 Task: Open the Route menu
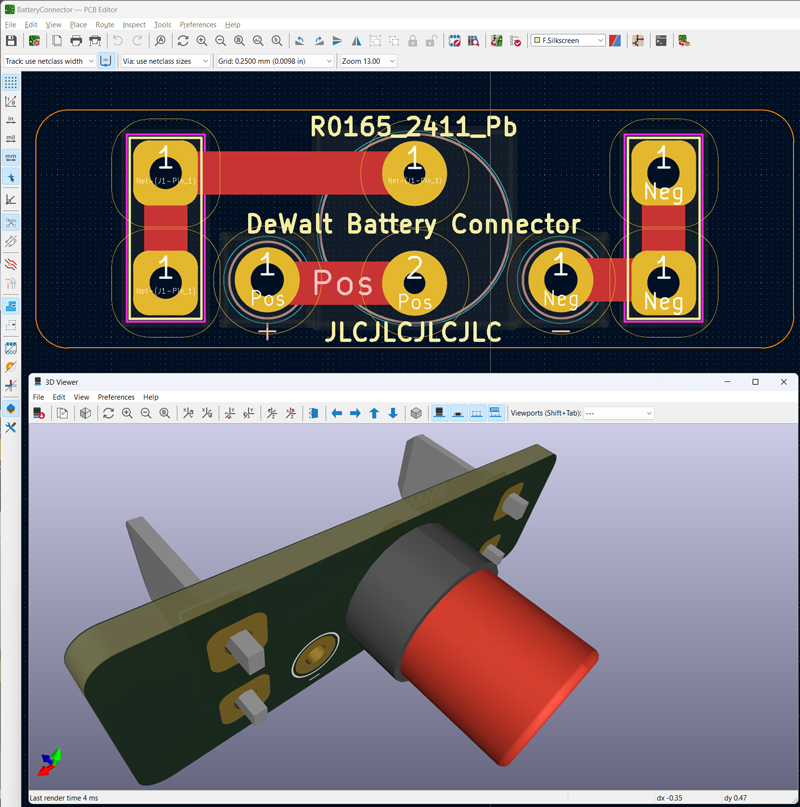105,24
